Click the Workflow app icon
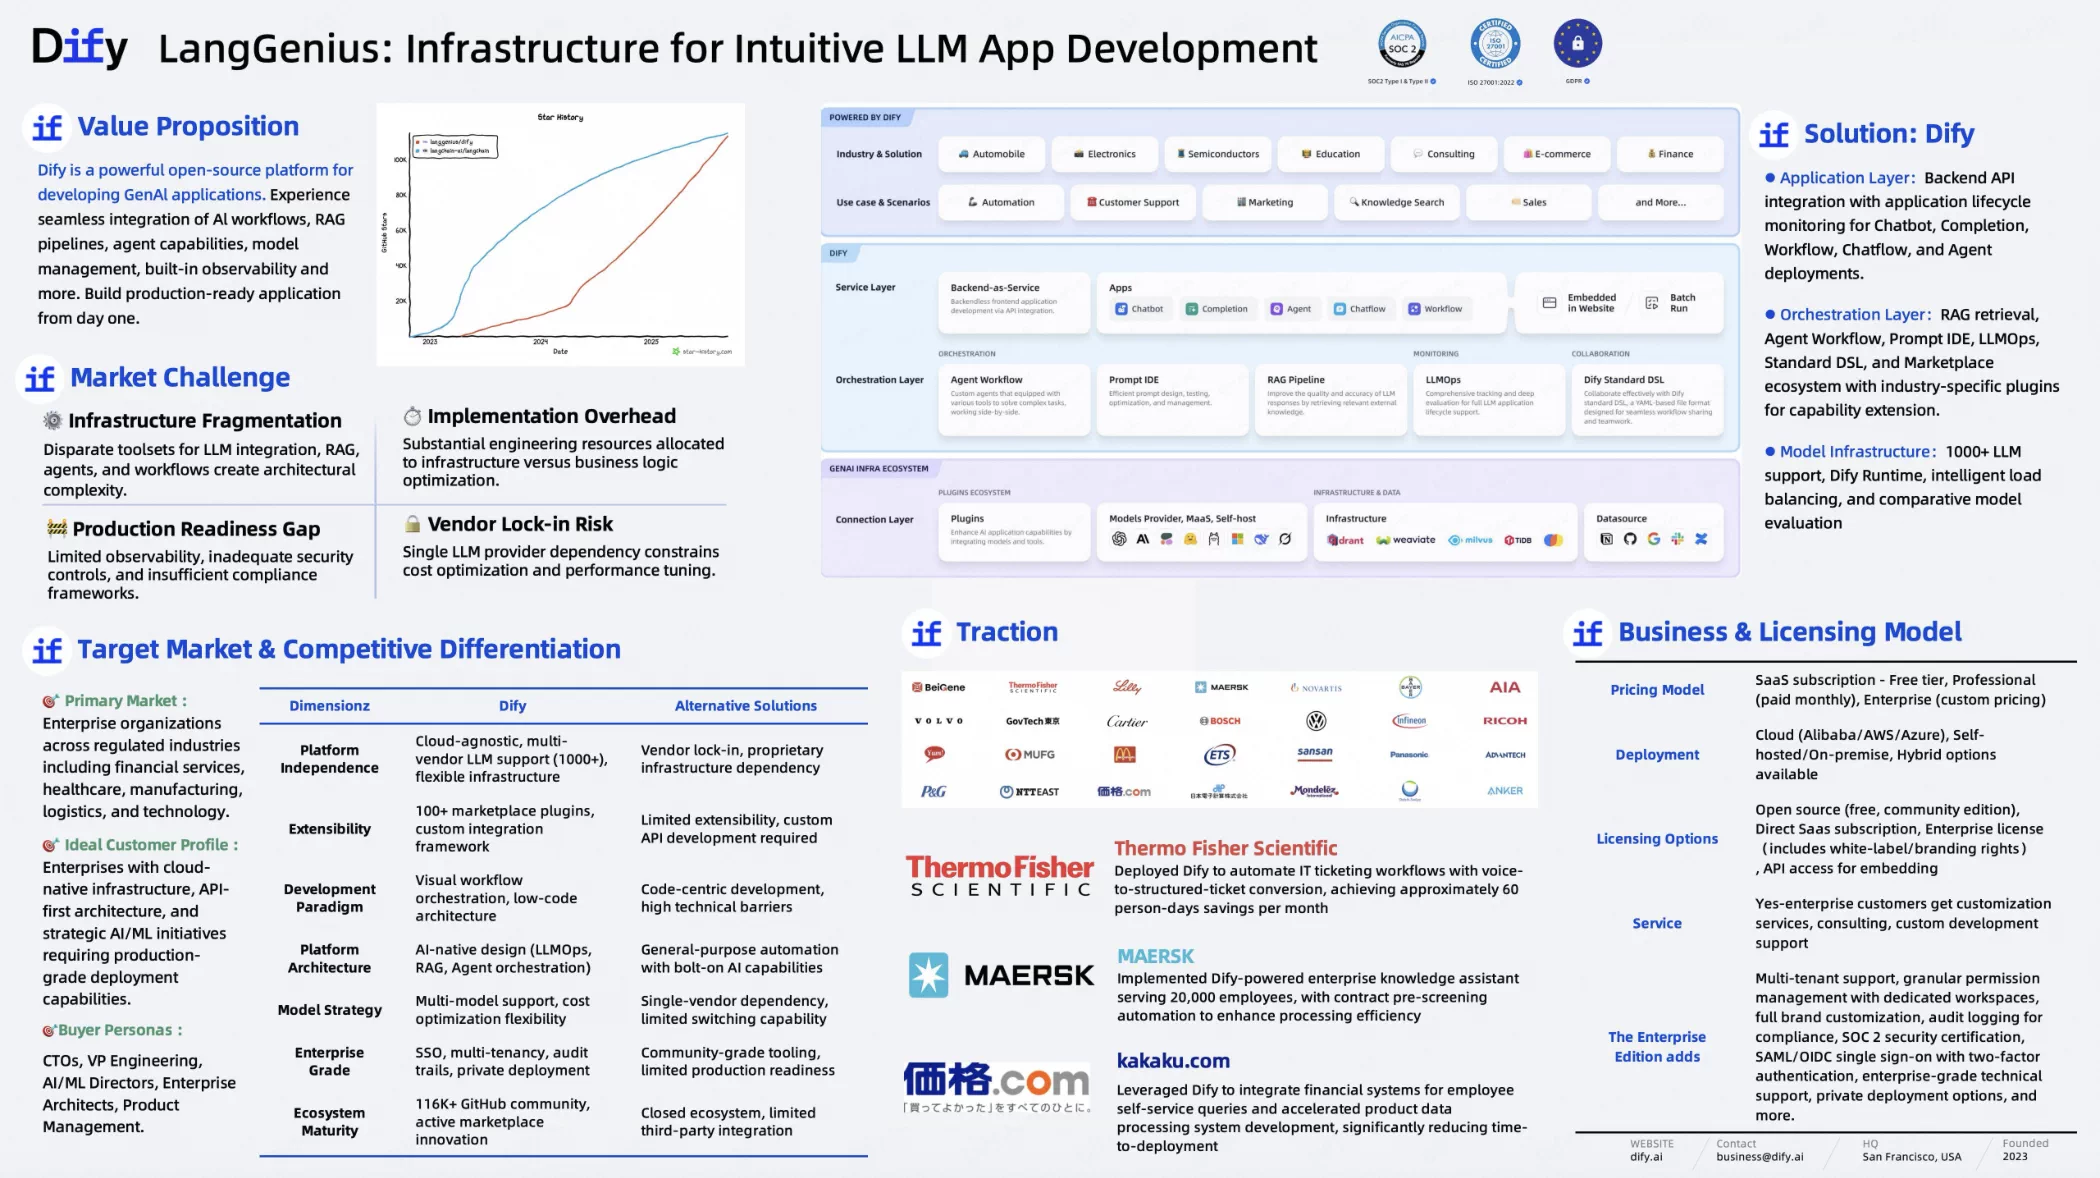Viewport: 2100px width, 1178px height. [x=1414, y=309]
